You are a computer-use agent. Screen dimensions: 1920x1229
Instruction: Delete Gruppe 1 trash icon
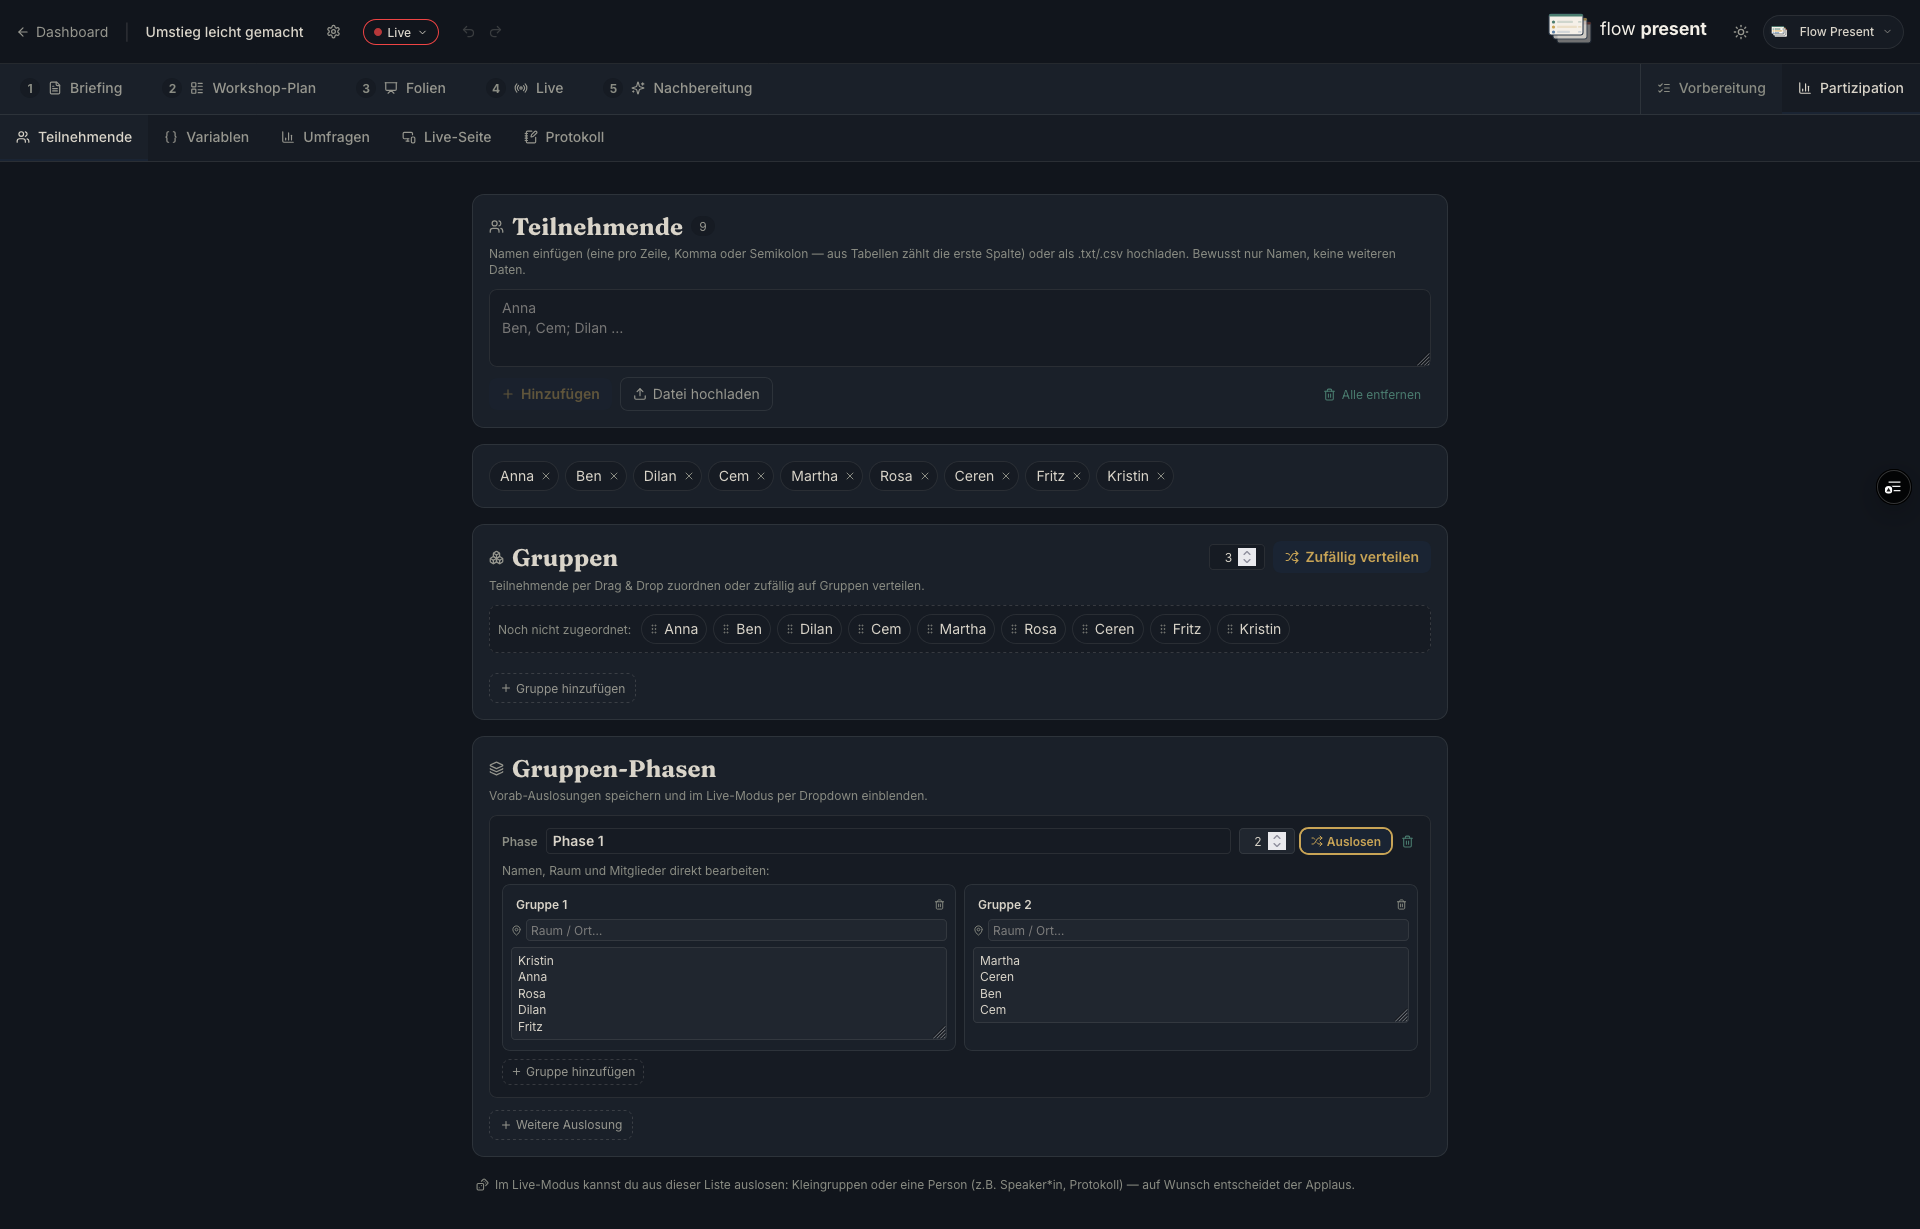pyautogui.click(x=939, y=905)
